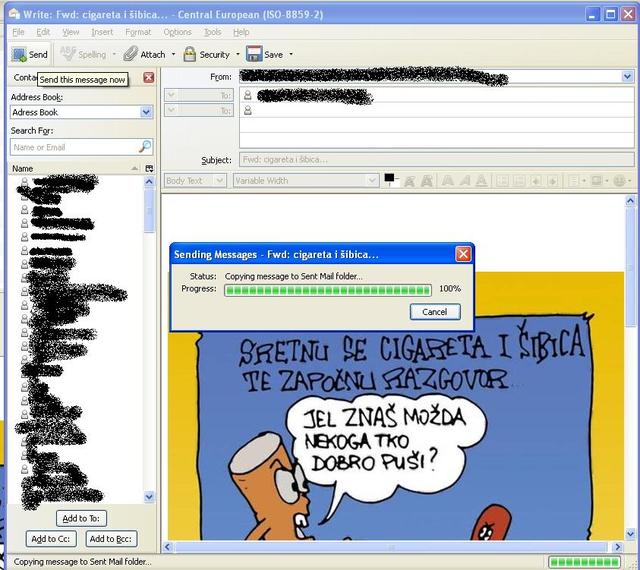The width and height of the screenshot is (640, 570).
Task: Click the sending progress bar in dialog
Action: point(328,290)
